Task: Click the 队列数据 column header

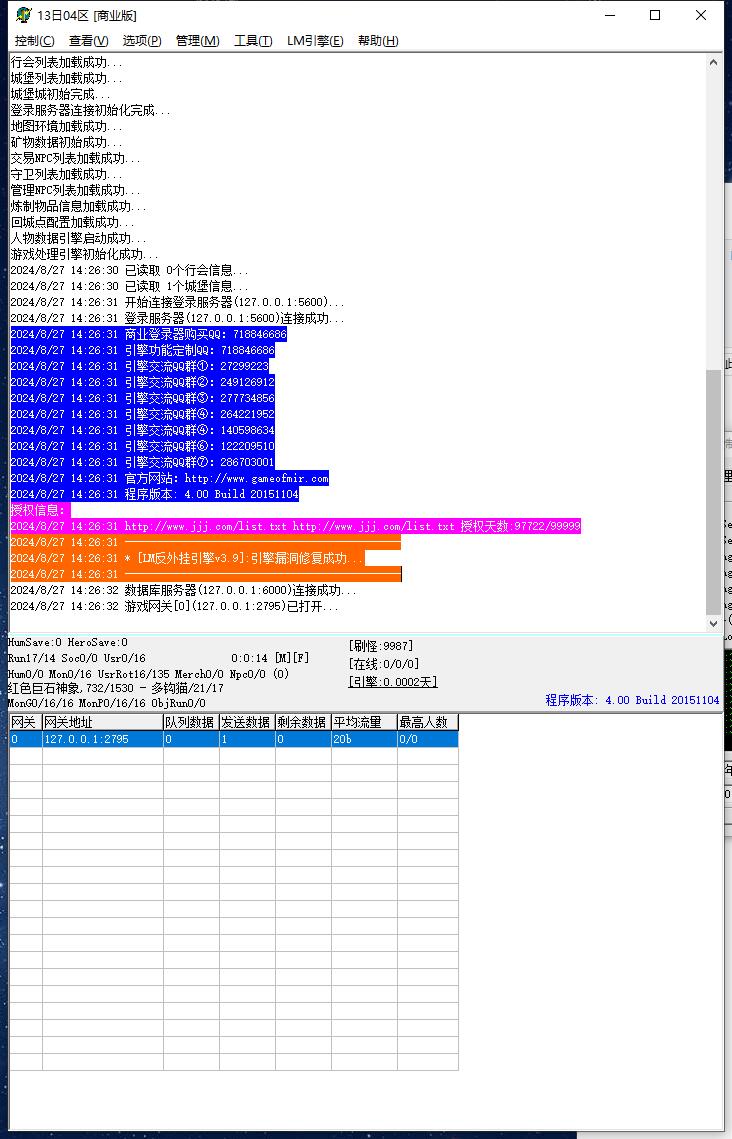Action: [191, 722]
